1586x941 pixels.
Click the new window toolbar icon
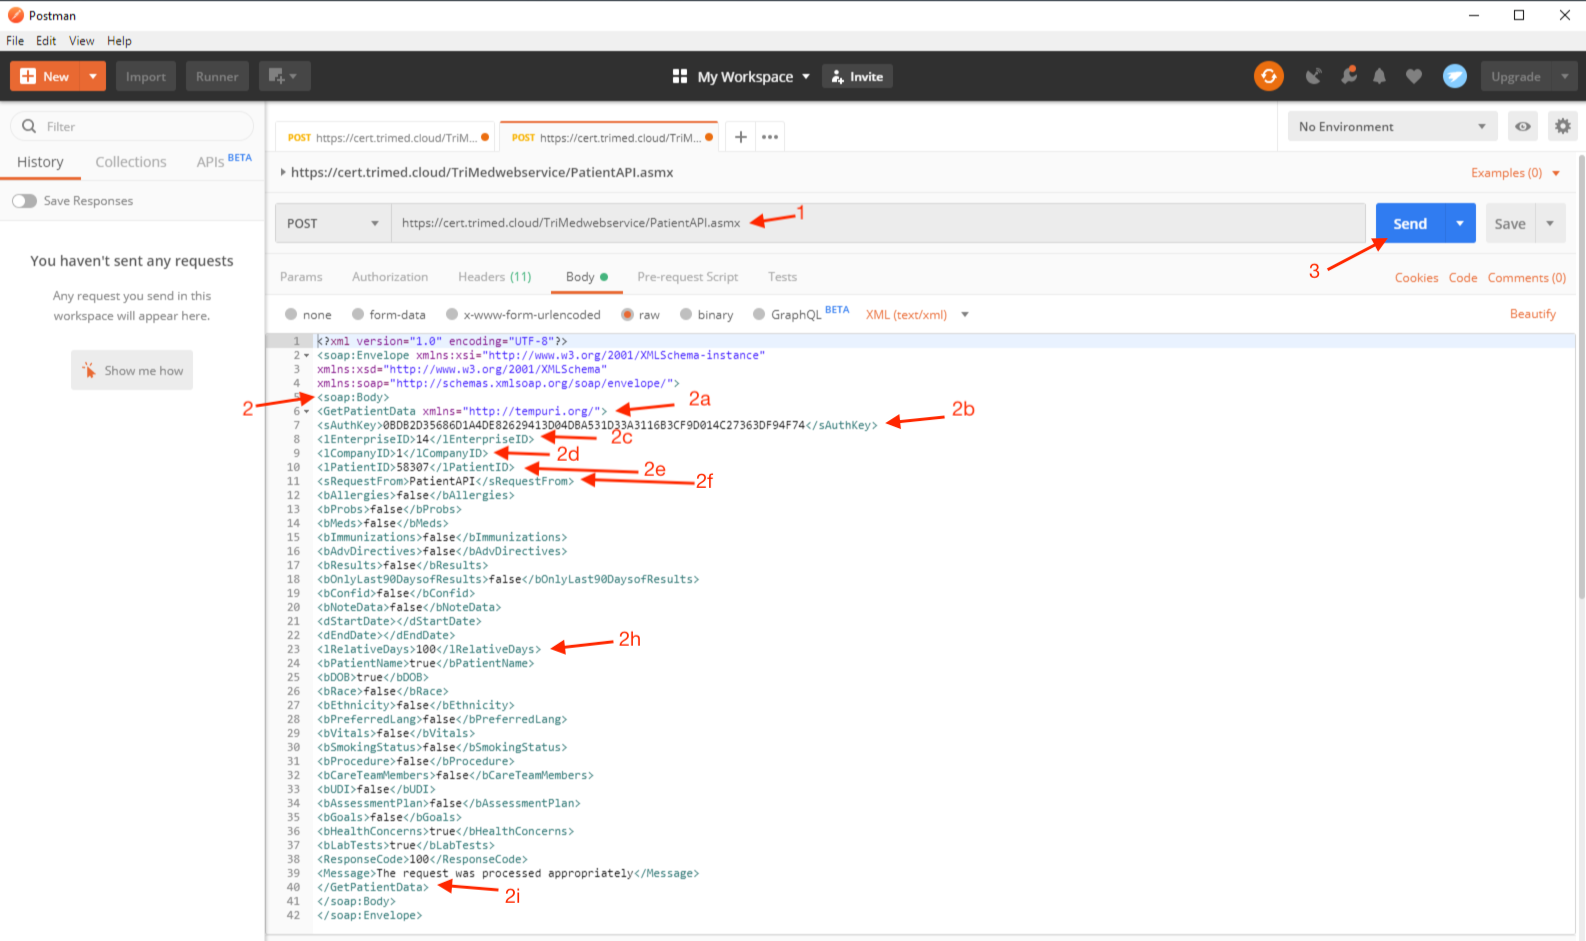click(284, 76)
